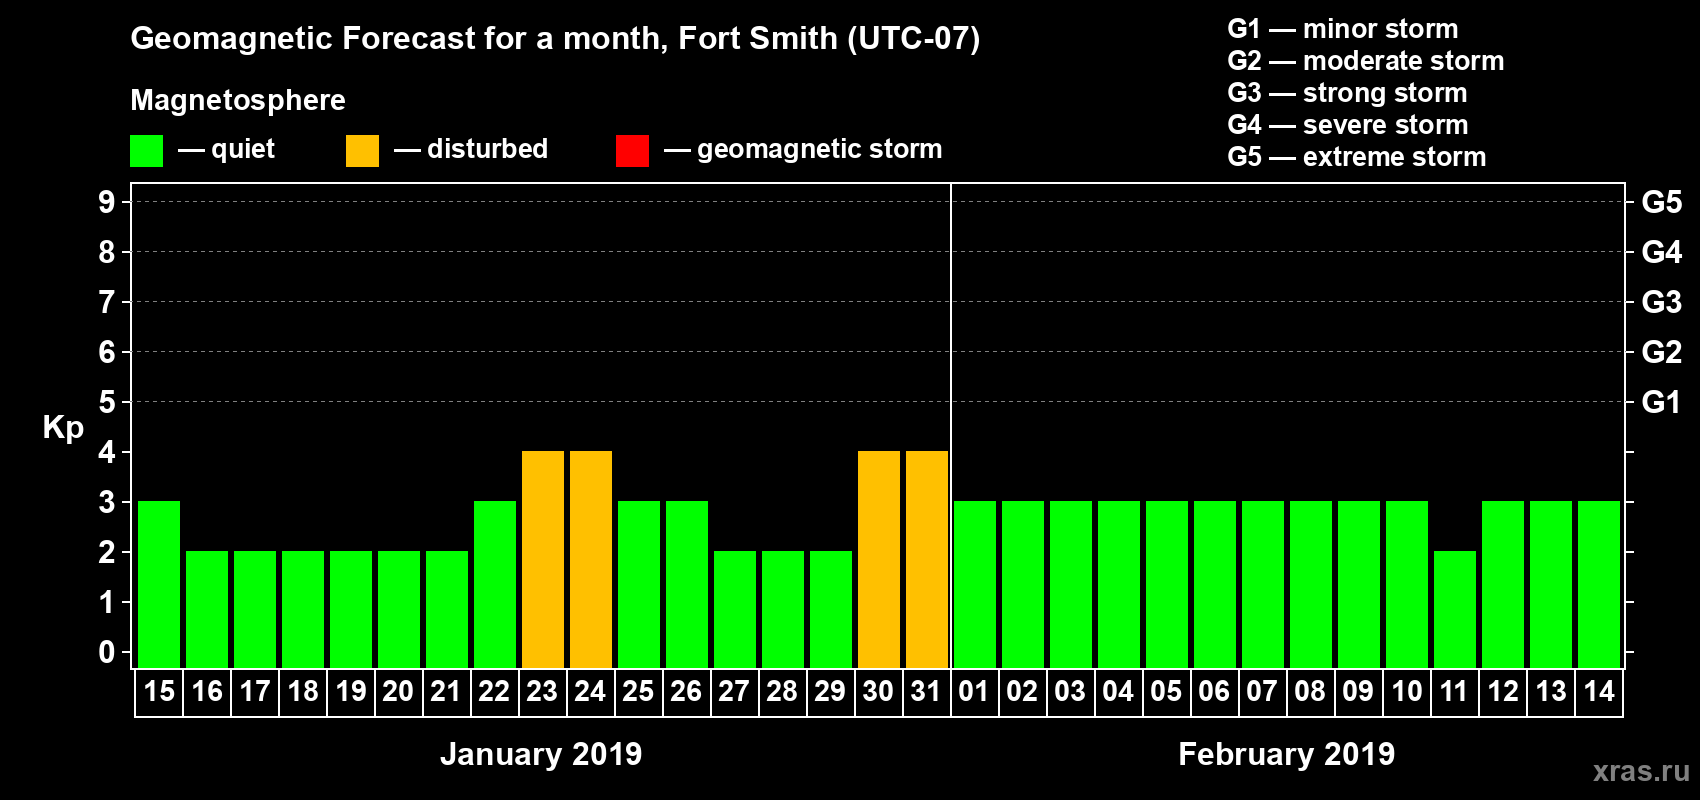This screenshot has width=1700, height=800.
Task: Click the 'disturbed' legend label
Action: click(x=487, y=149)
